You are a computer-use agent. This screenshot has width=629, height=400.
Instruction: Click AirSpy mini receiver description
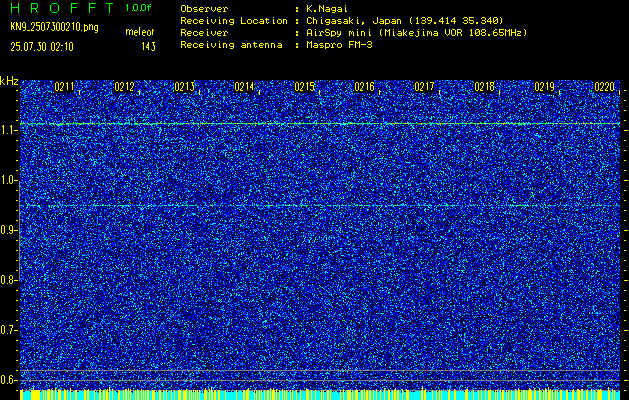click(x=417, y=33)
